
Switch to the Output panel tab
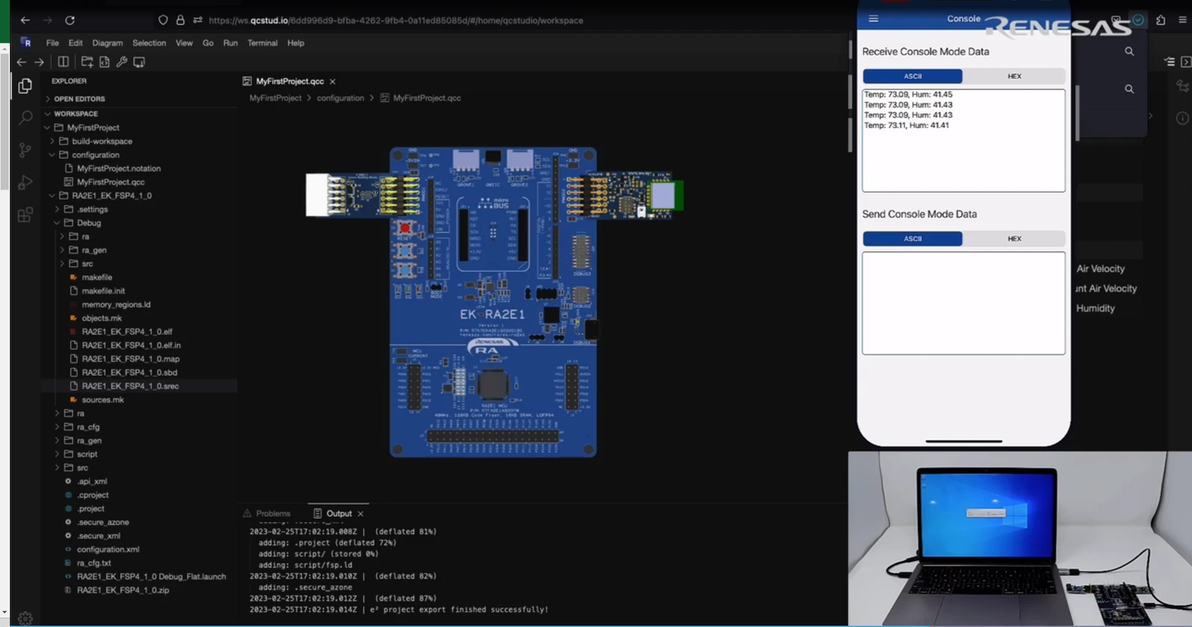(x=339, y=514)
